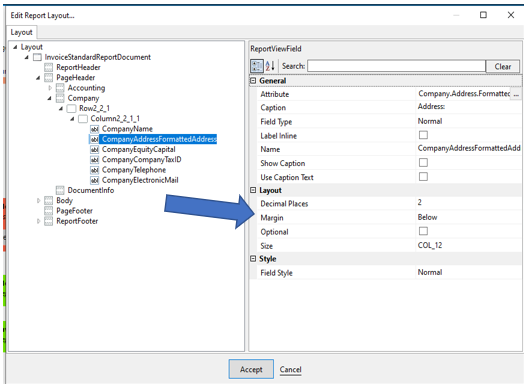The height and width of the screenshot is (384, 524).
Task: Expand the Accounting tree node
Action: pos(50,88)
